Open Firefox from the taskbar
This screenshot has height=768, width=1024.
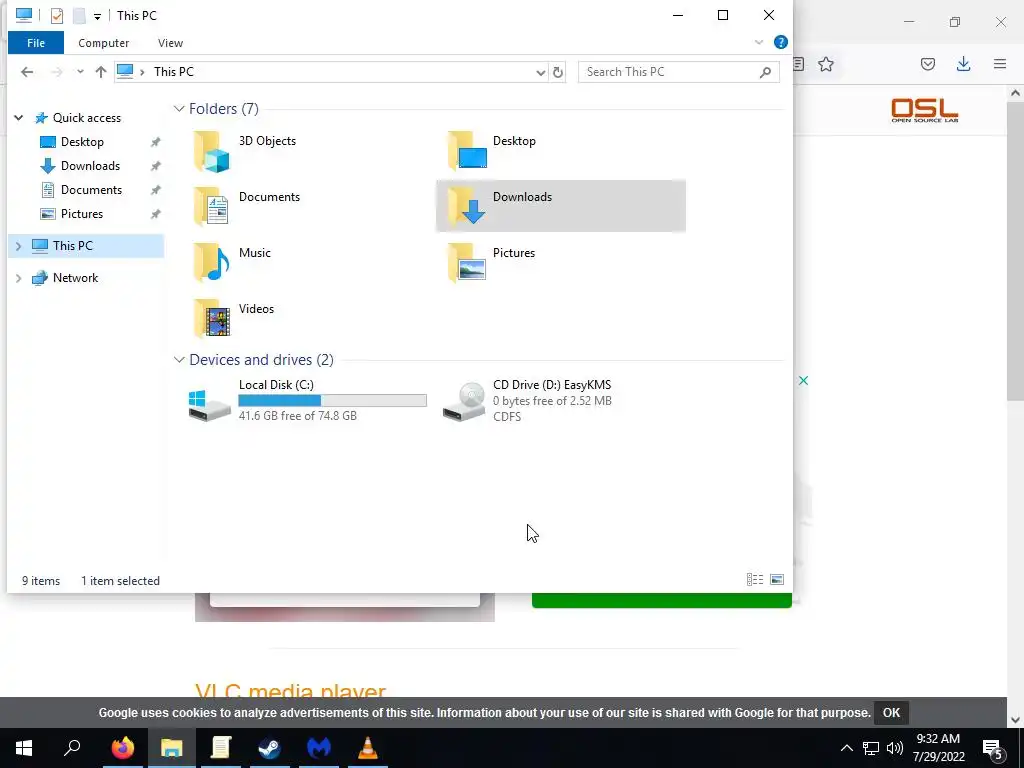[122, 748]
